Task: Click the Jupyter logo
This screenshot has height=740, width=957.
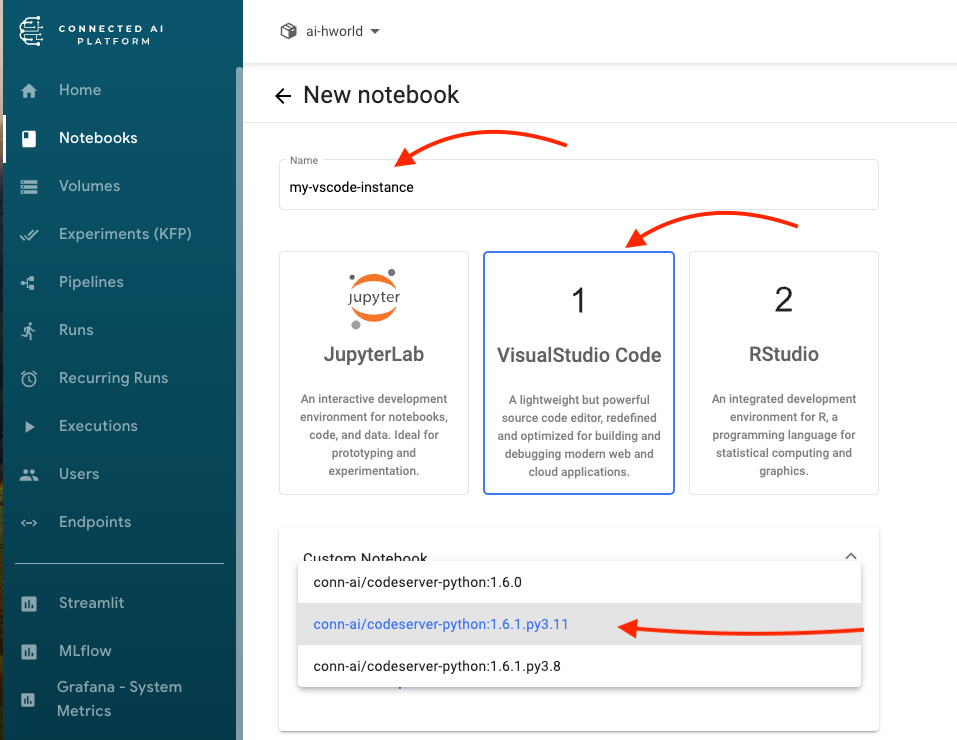Action: tap(374, 299)
